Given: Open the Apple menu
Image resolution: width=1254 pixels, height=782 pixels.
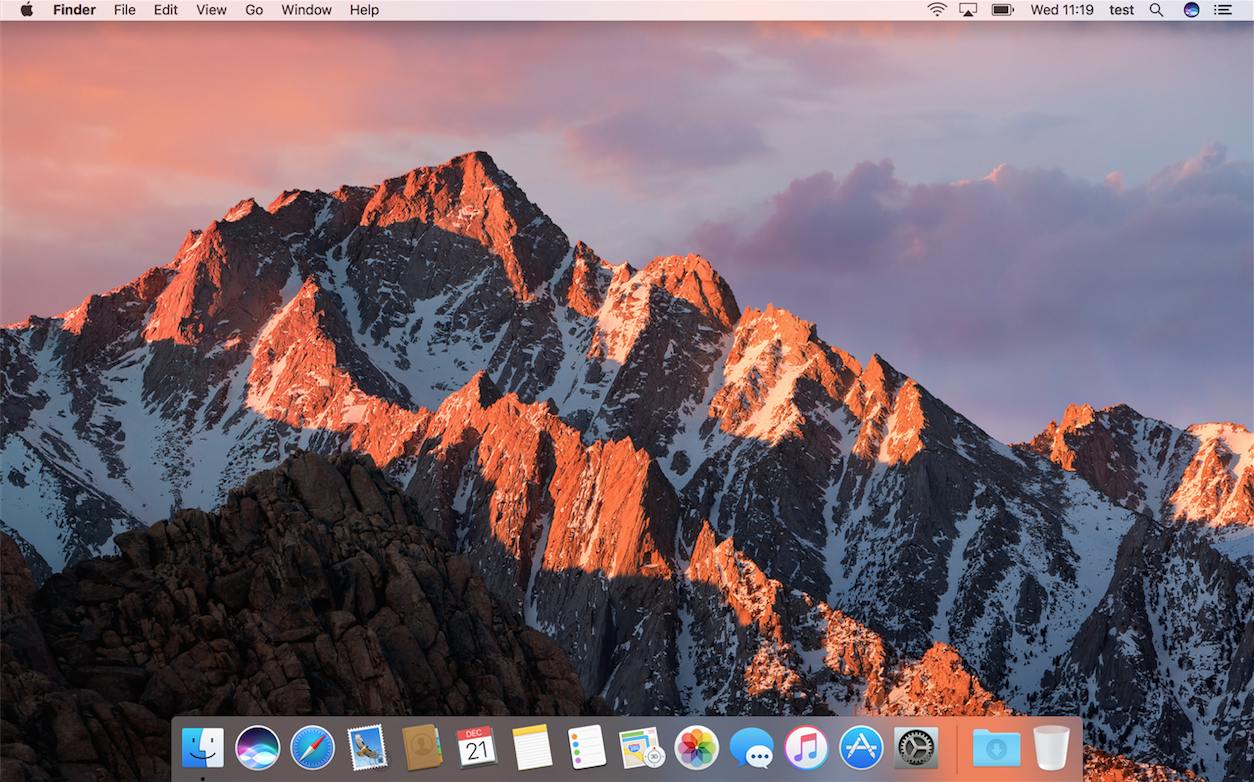Looking at the screenshot, I should click(x=27, y=10).
